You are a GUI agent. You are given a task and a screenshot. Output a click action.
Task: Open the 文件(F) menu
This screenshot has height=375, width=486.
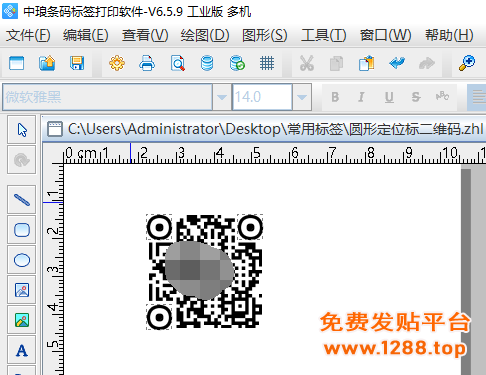tap(28, 35)
